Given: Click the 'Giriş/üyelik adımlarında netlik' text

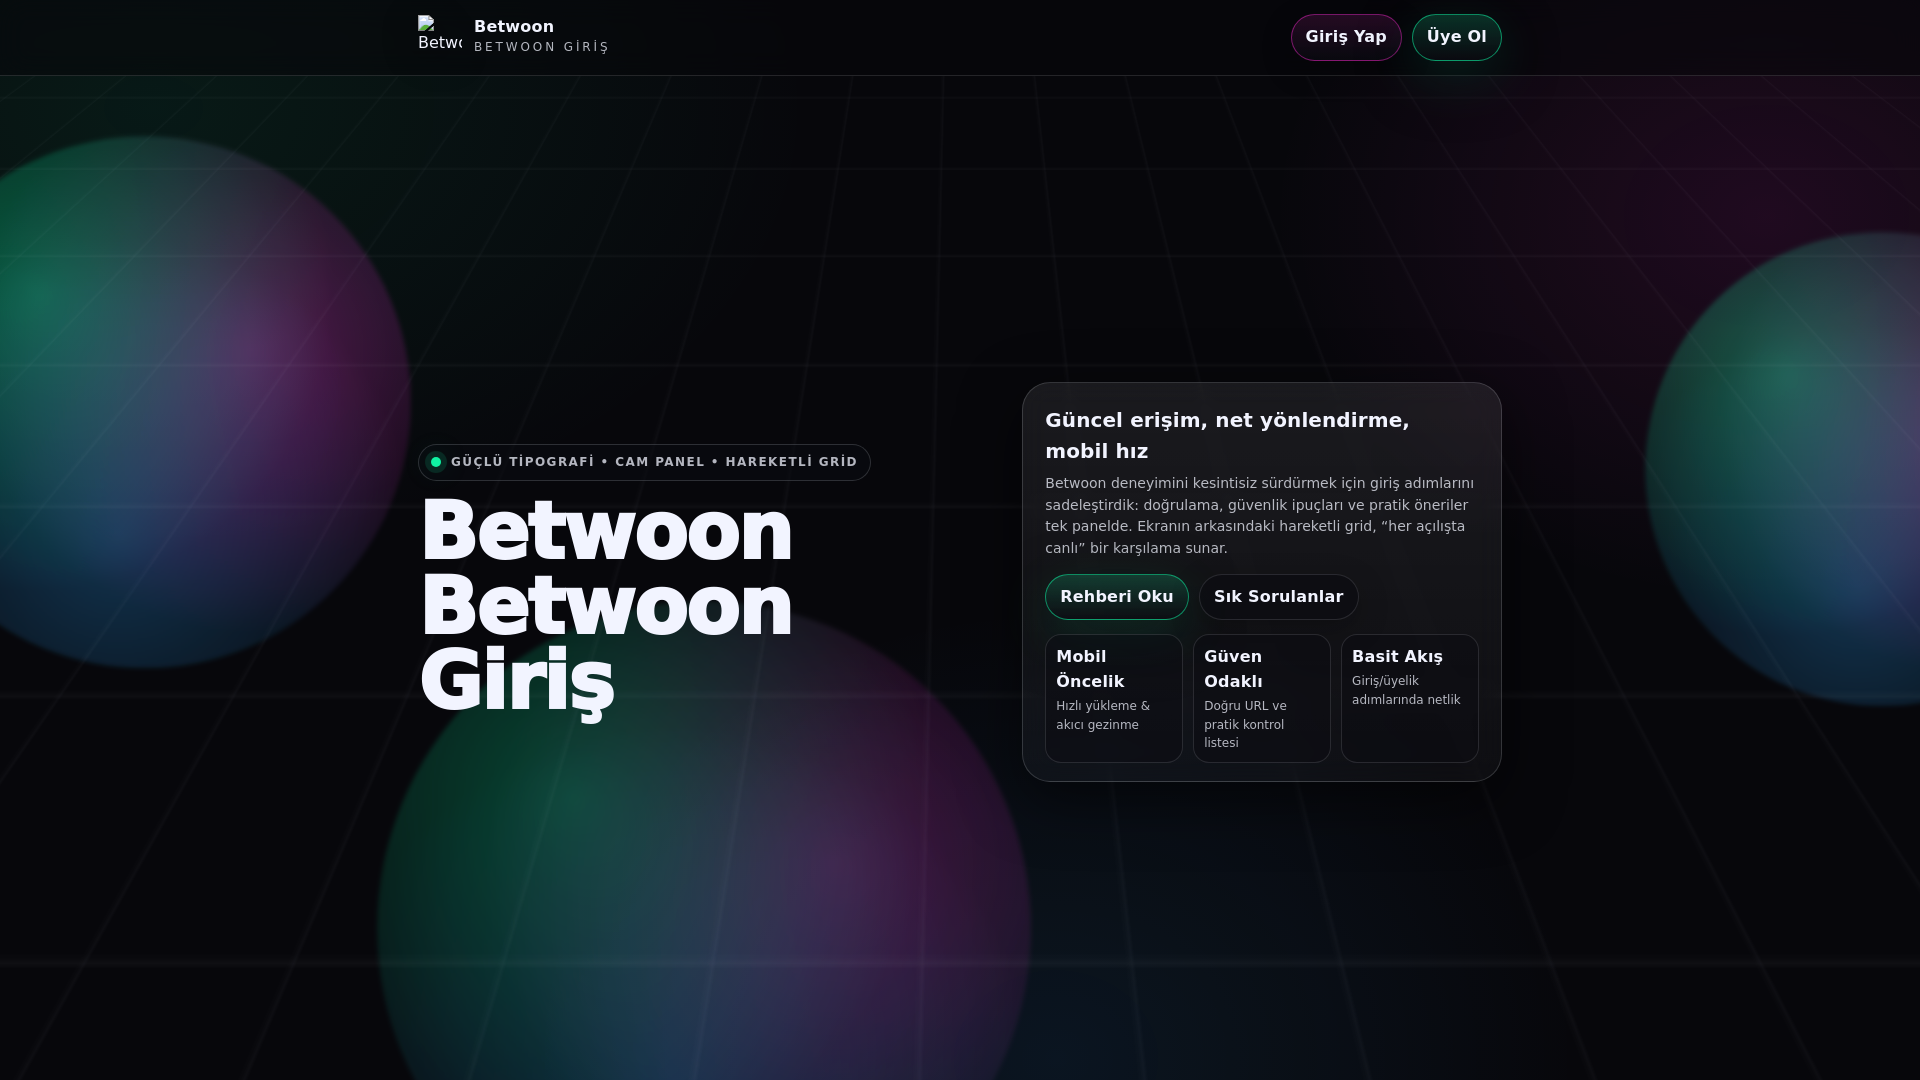Looking at the screenshot, I should [1406, 690].
